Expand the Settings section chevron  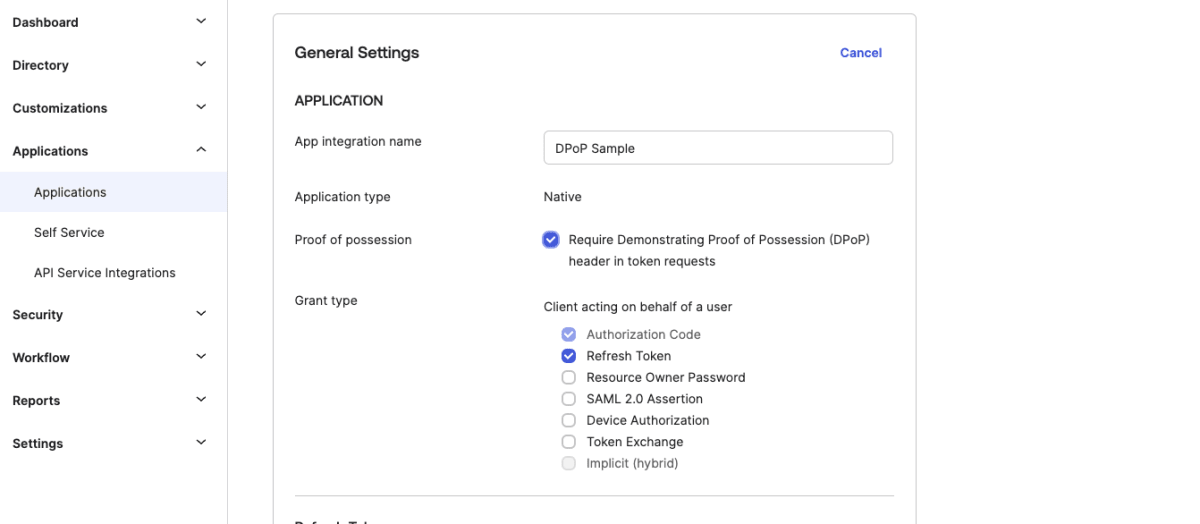pos(201,443)
